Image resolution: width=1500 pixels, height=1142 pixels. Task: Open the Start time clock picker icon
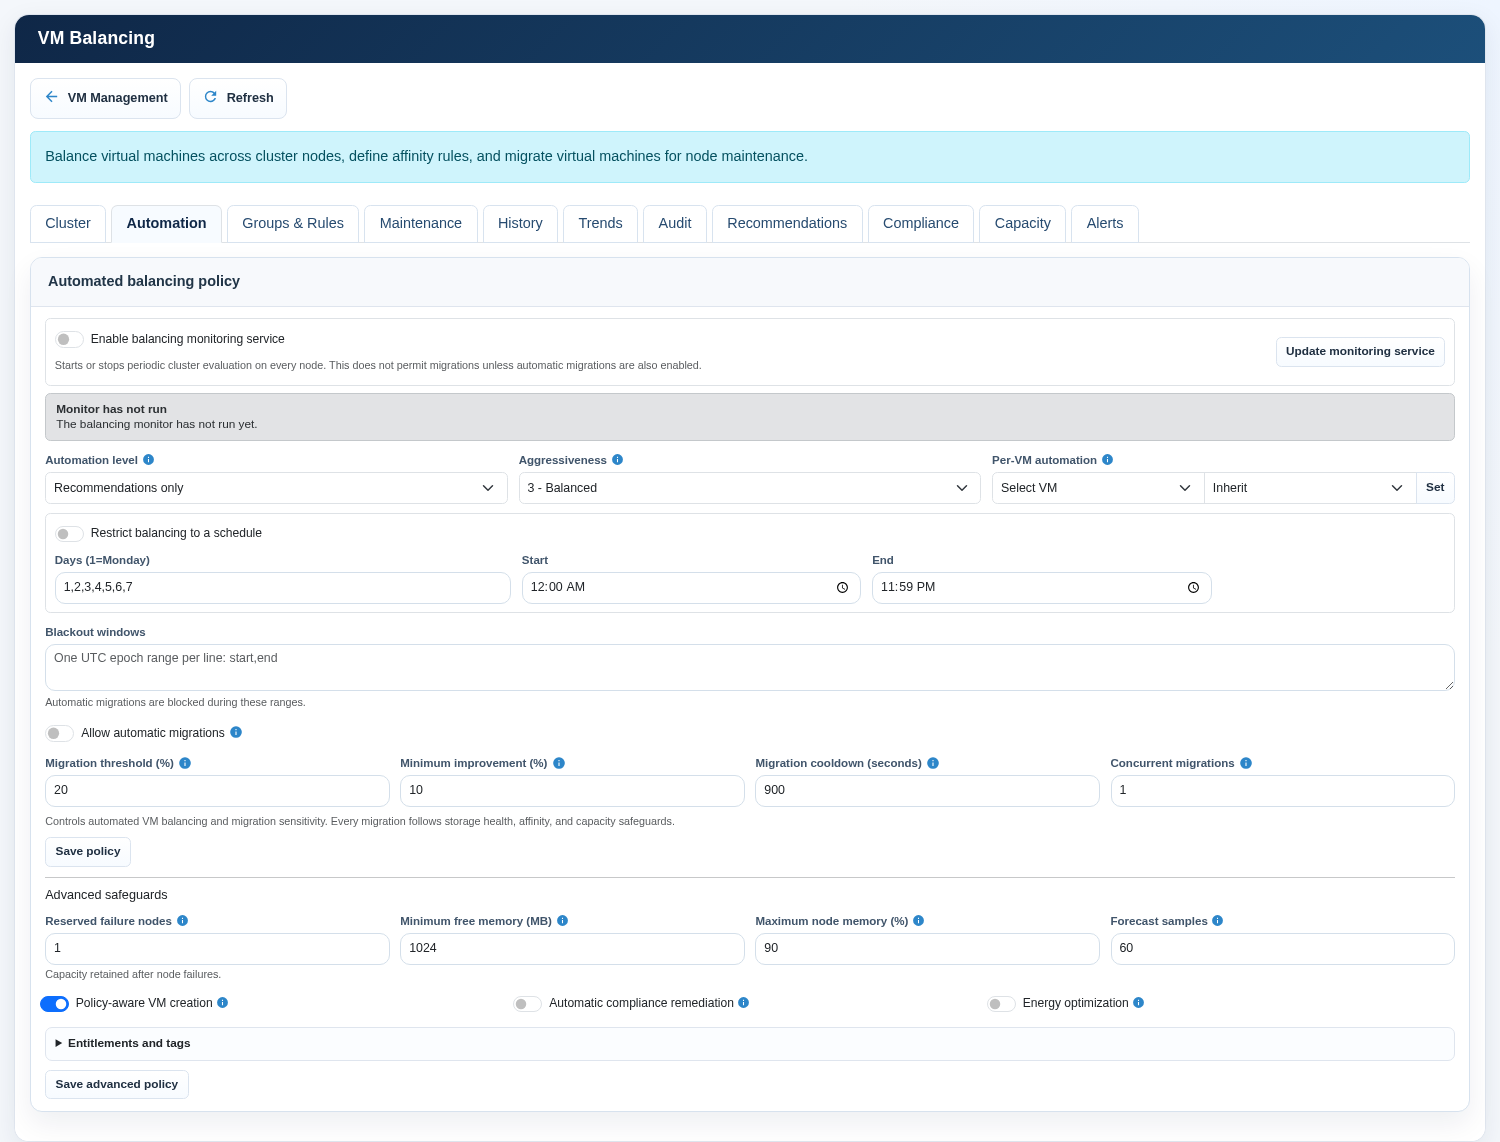[842, 588]
